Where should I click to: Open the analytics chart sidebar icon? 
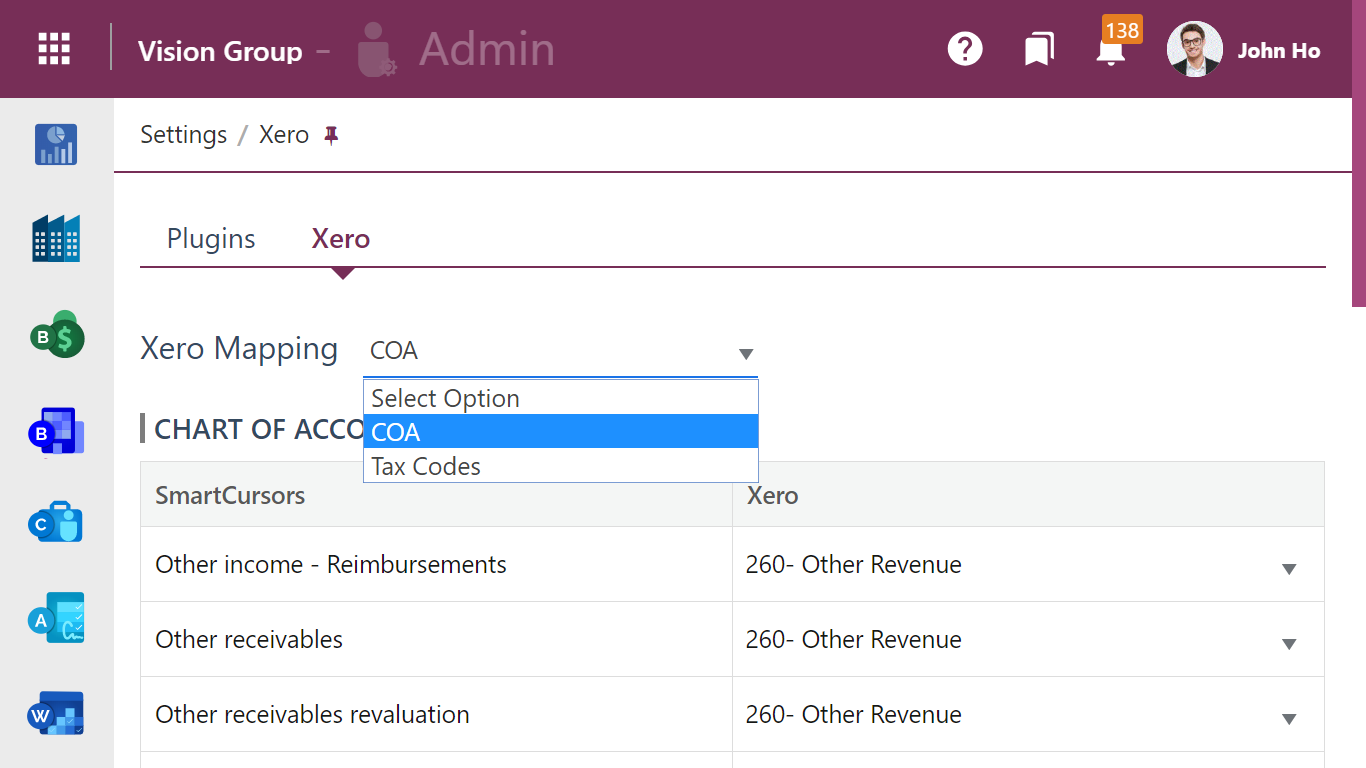coord(56,144)
